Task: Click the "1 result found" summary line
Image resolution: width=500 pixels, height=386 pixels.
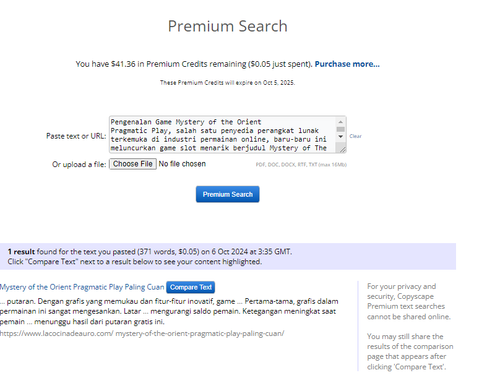Action: (150, 252)
